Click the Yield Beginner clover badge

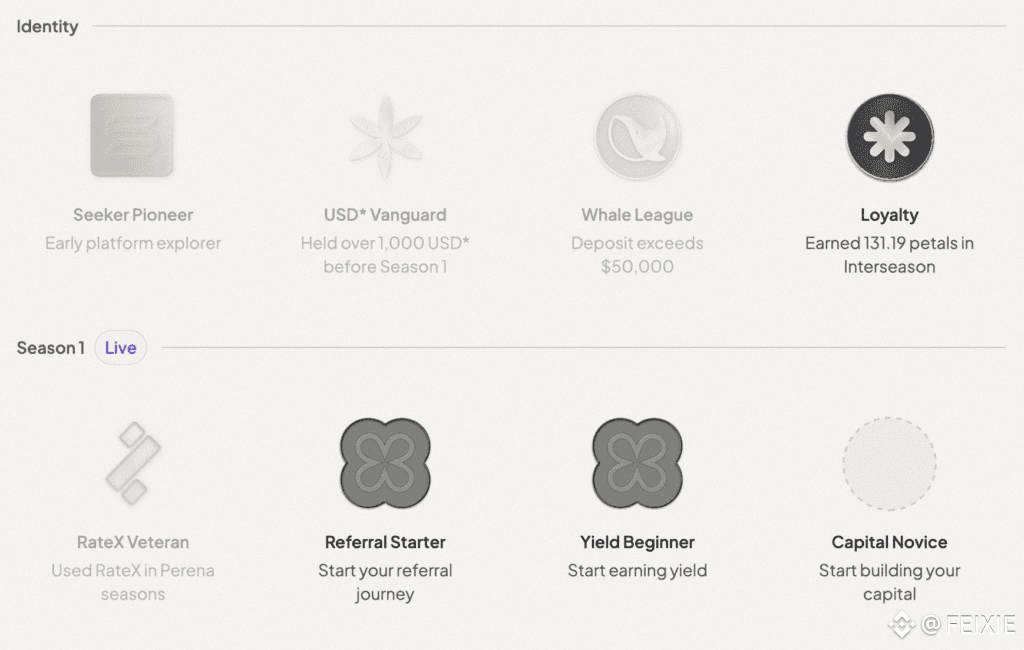point(637,463)
